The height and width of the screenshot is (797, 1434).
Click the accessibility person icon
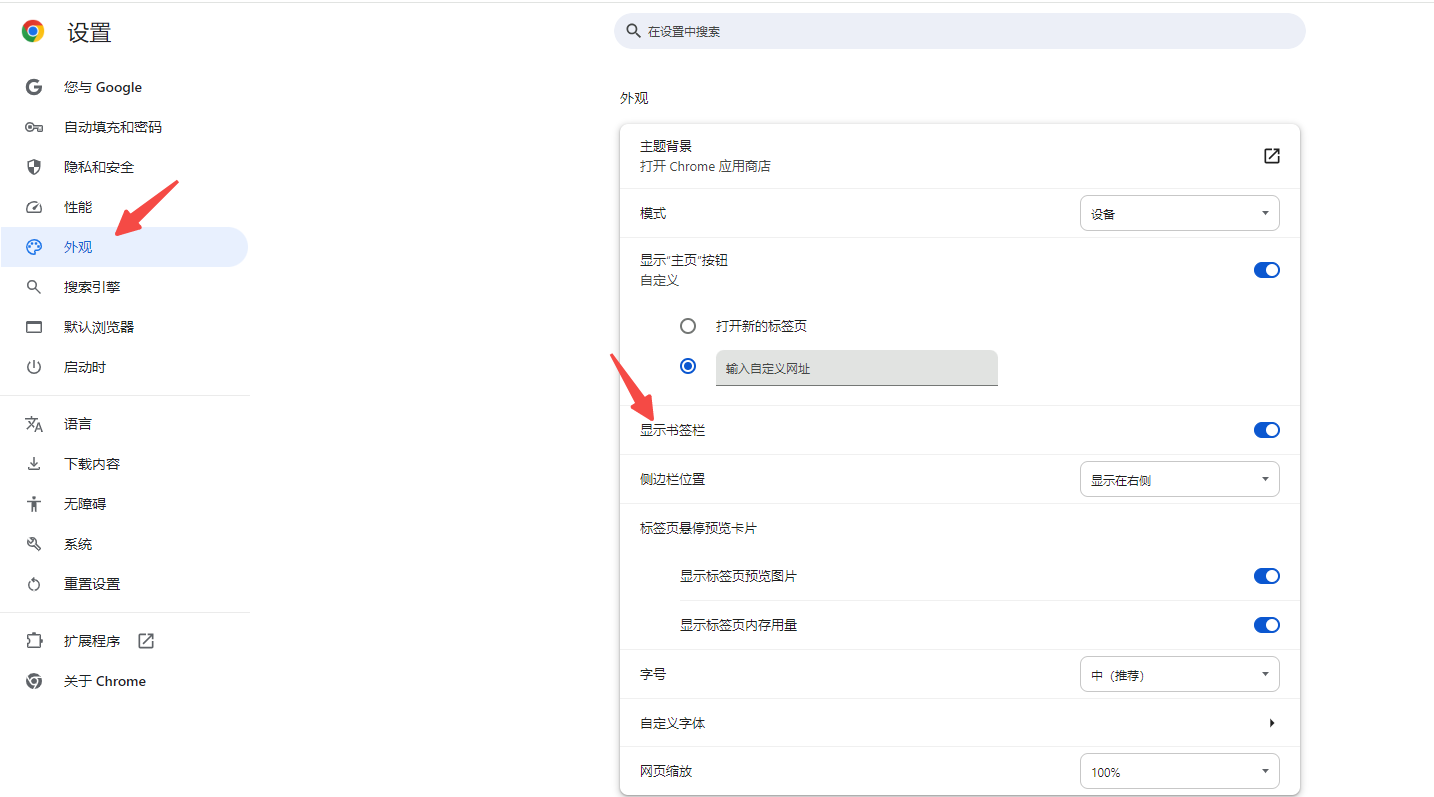(34, 504)
